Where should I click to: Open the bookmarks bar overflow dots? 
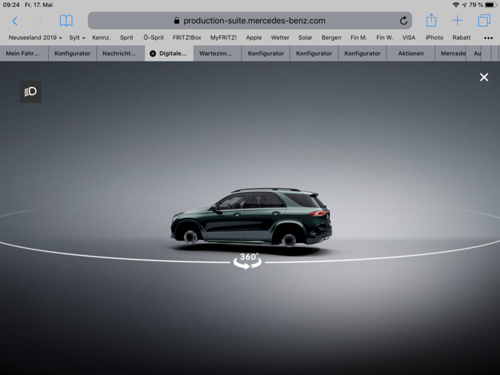(x=488, y=38)
